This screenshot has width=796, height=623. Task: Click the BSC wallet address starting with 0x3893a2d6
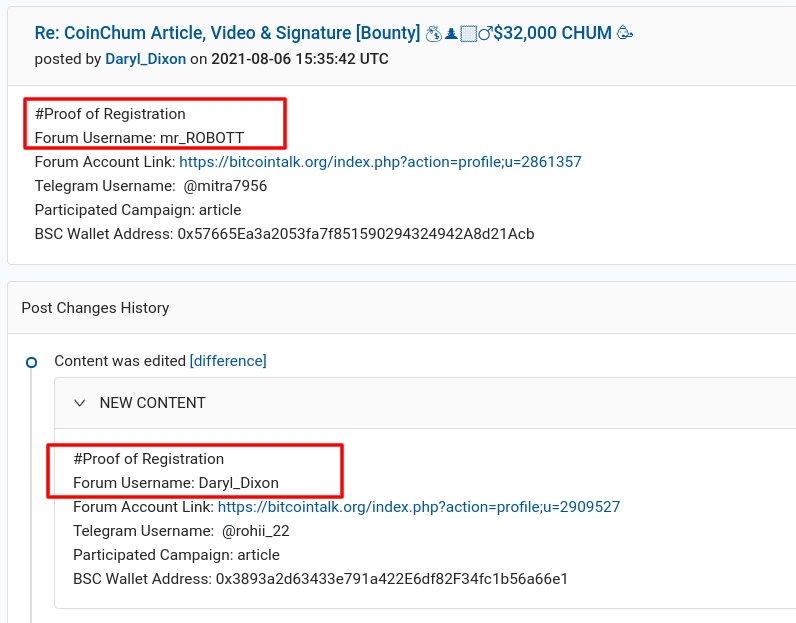click(x=392, y=579)
